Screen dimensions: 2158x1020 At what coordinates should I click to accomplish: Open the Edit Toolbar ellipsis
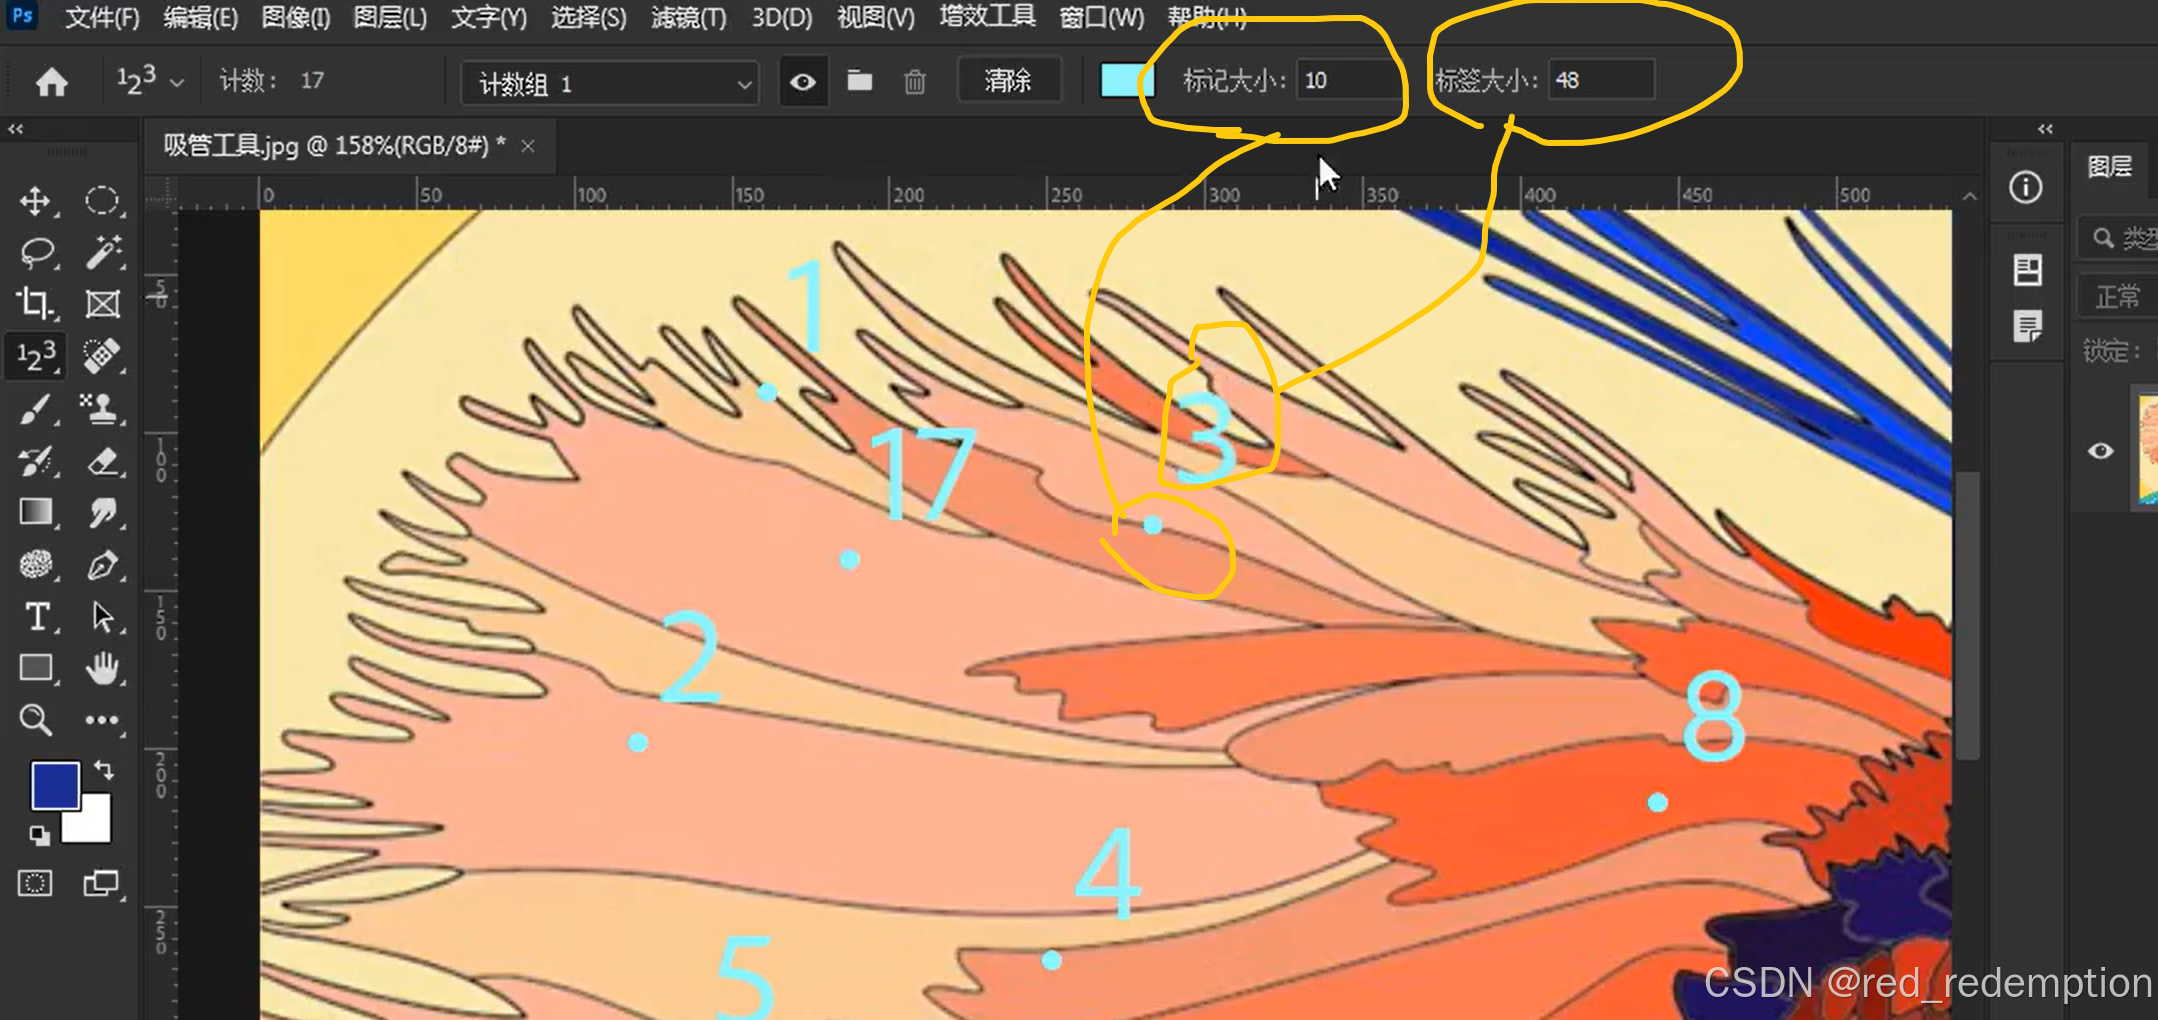(102, 720)
